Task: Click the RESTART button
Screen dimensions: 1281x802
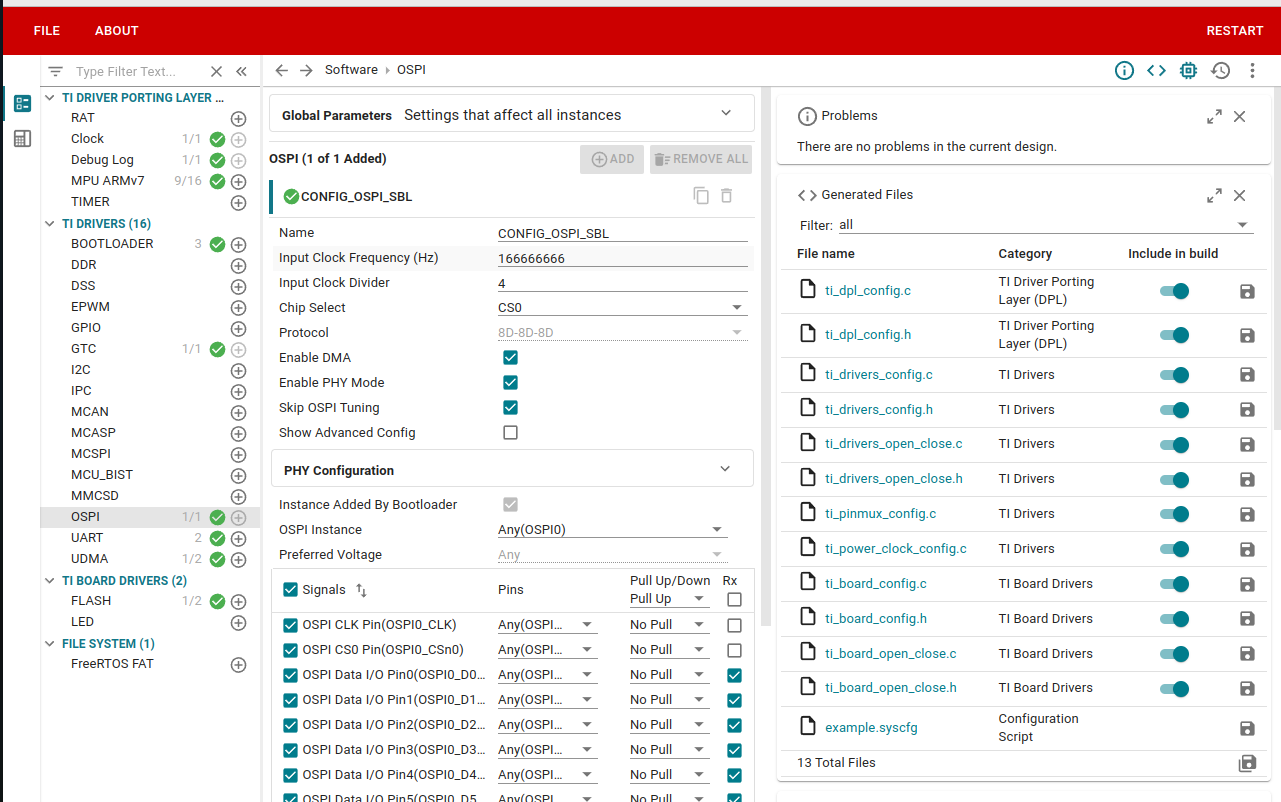Action: (x=1235, y=31)
